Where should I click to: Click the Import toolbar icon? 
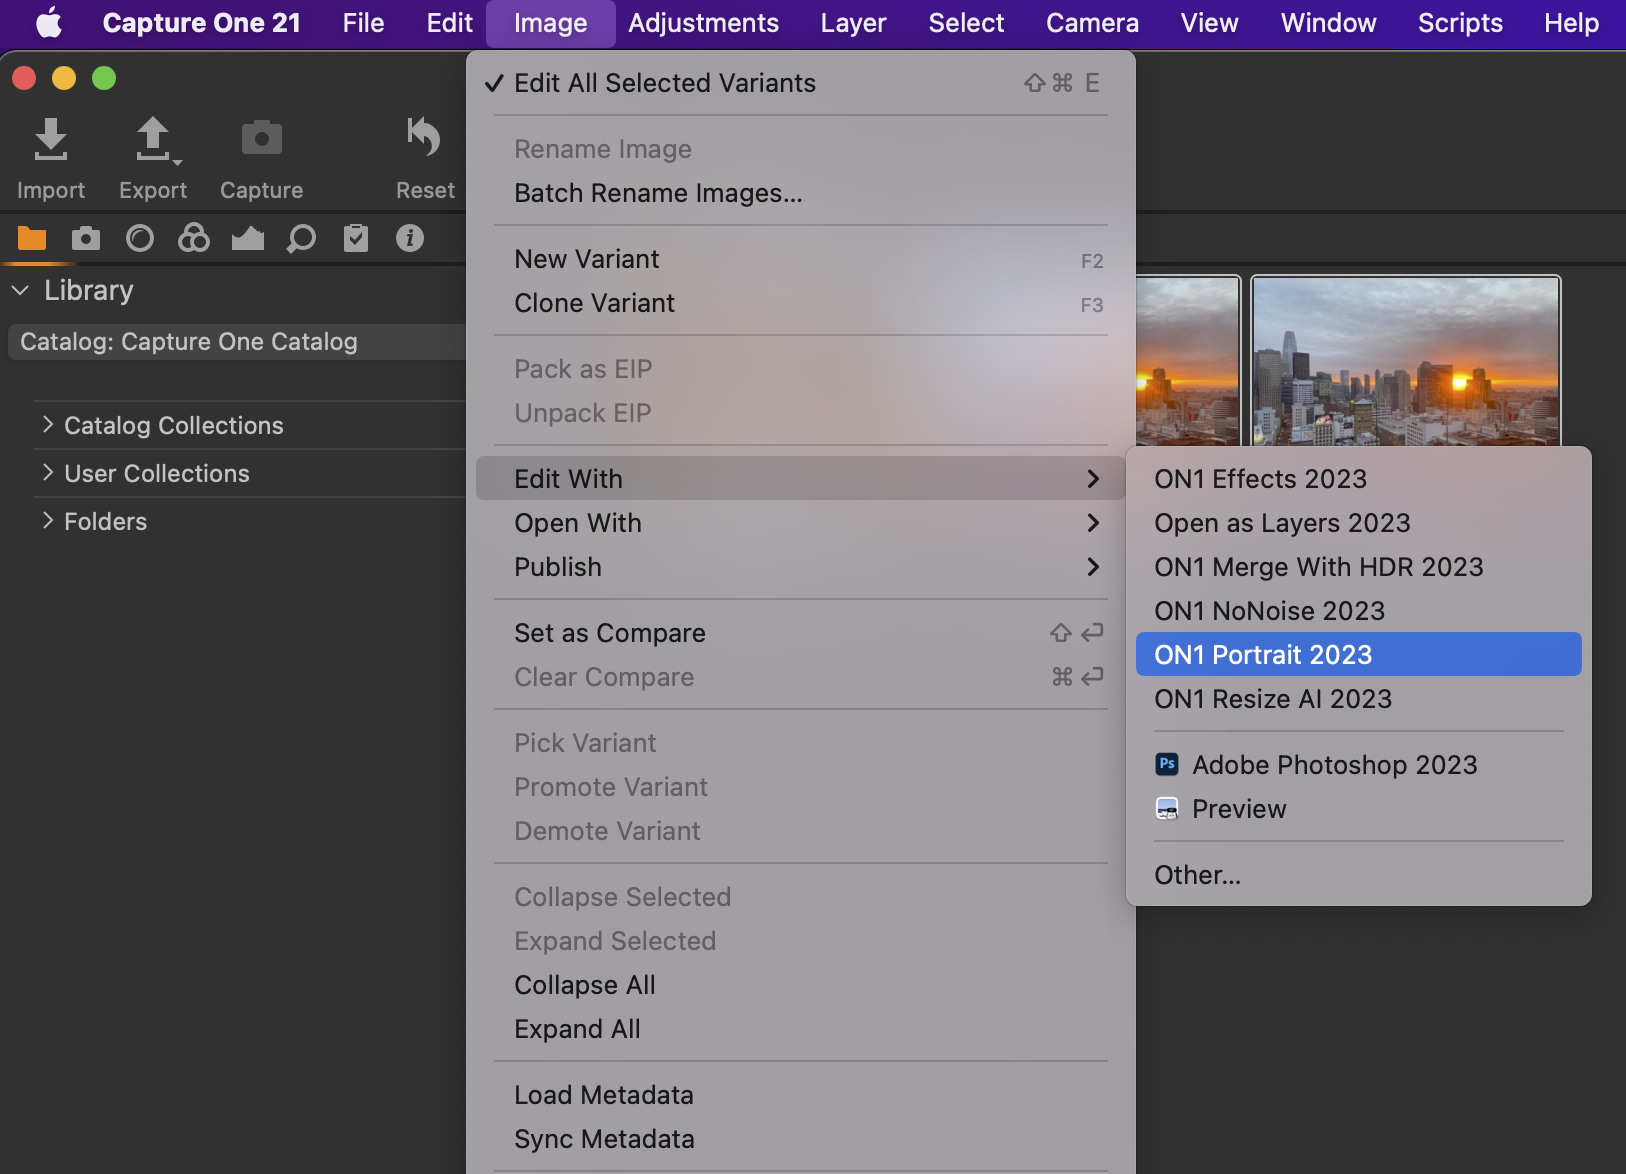click(50, 140)
